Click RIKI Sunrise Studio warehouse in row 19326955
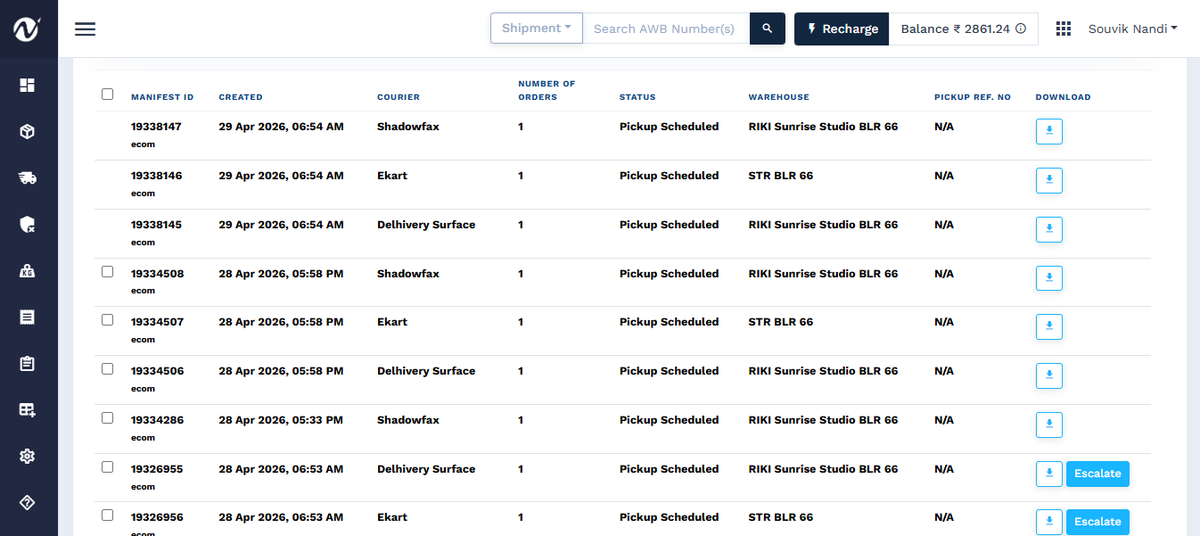Image resolution: width=1200 pixels, height=536 pixels. pyautogui.click(x=823, y=469)
